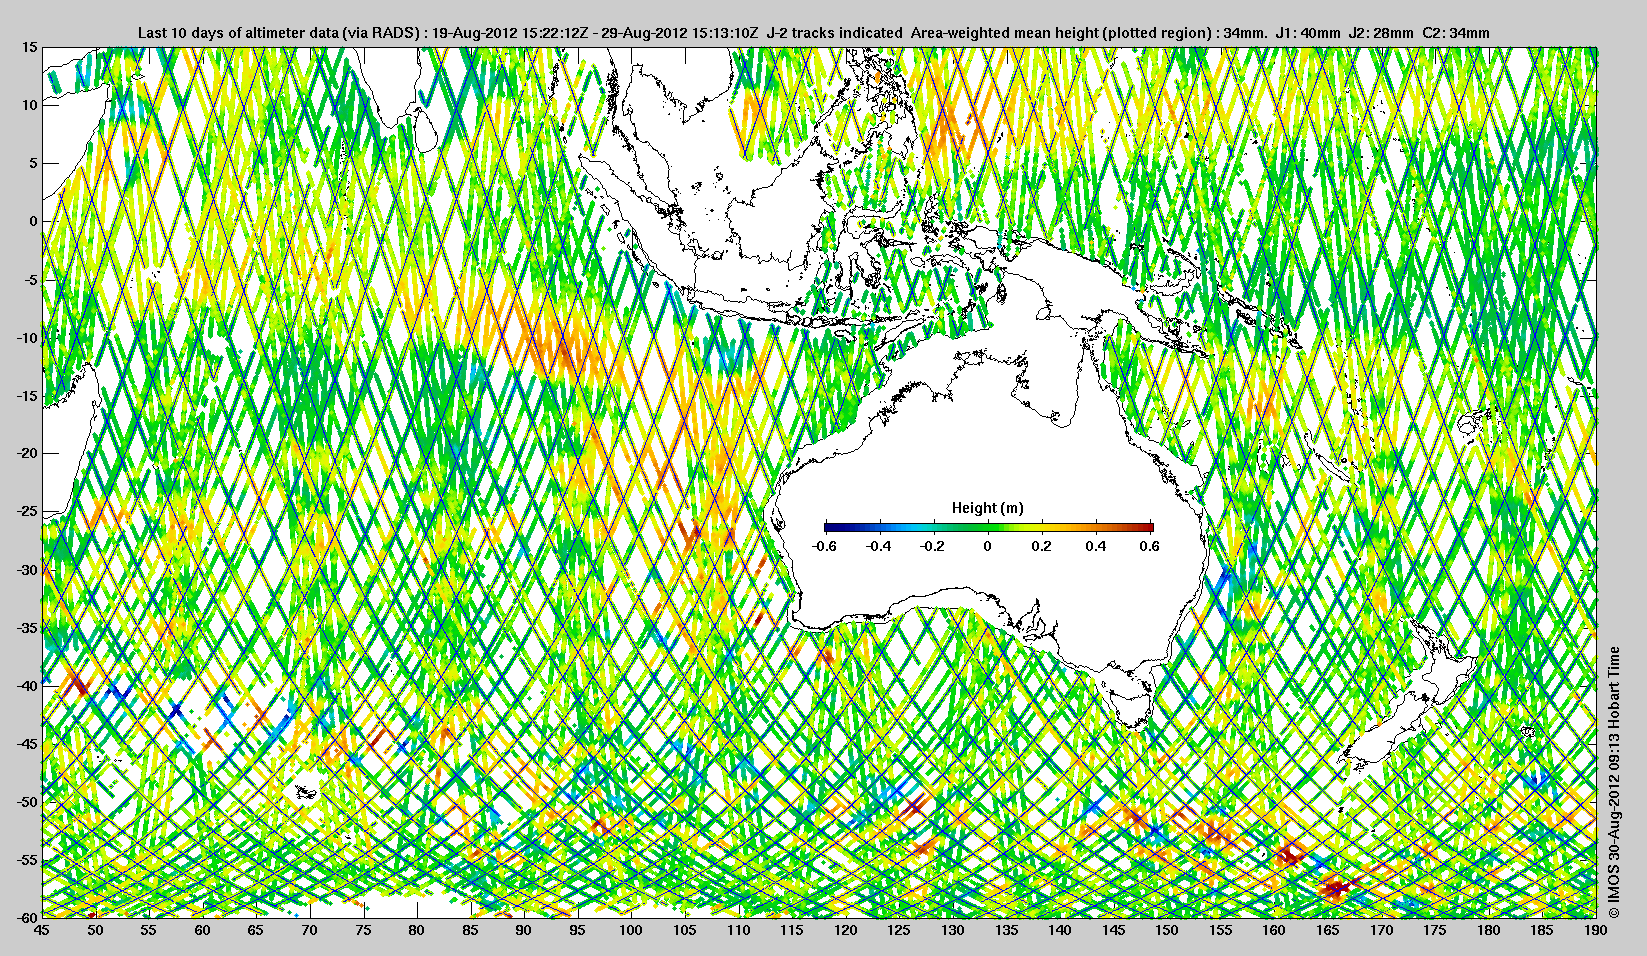Click the colorbar tick label '-0.6'
The height and width of the screenshot is (956, 1647).
point(824,546)
